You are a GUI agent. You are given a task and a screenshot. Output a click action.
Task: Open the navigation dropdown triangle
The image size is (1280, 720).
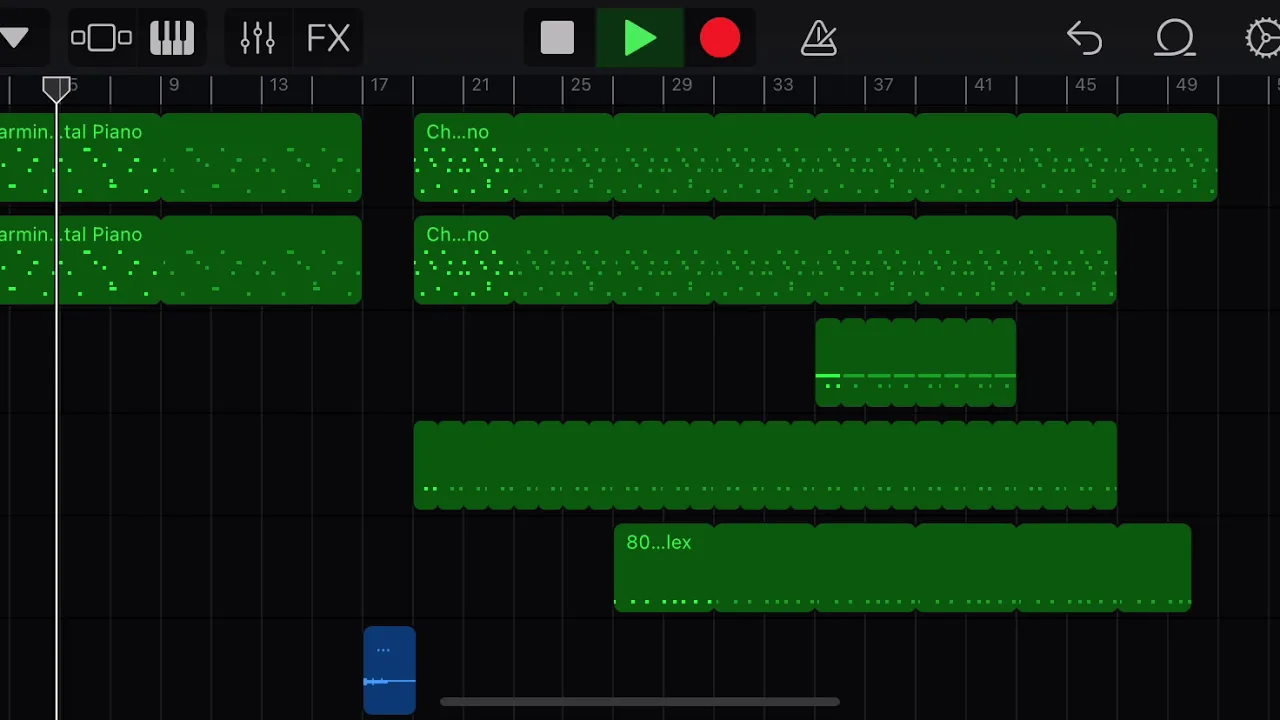coord(14,39)
